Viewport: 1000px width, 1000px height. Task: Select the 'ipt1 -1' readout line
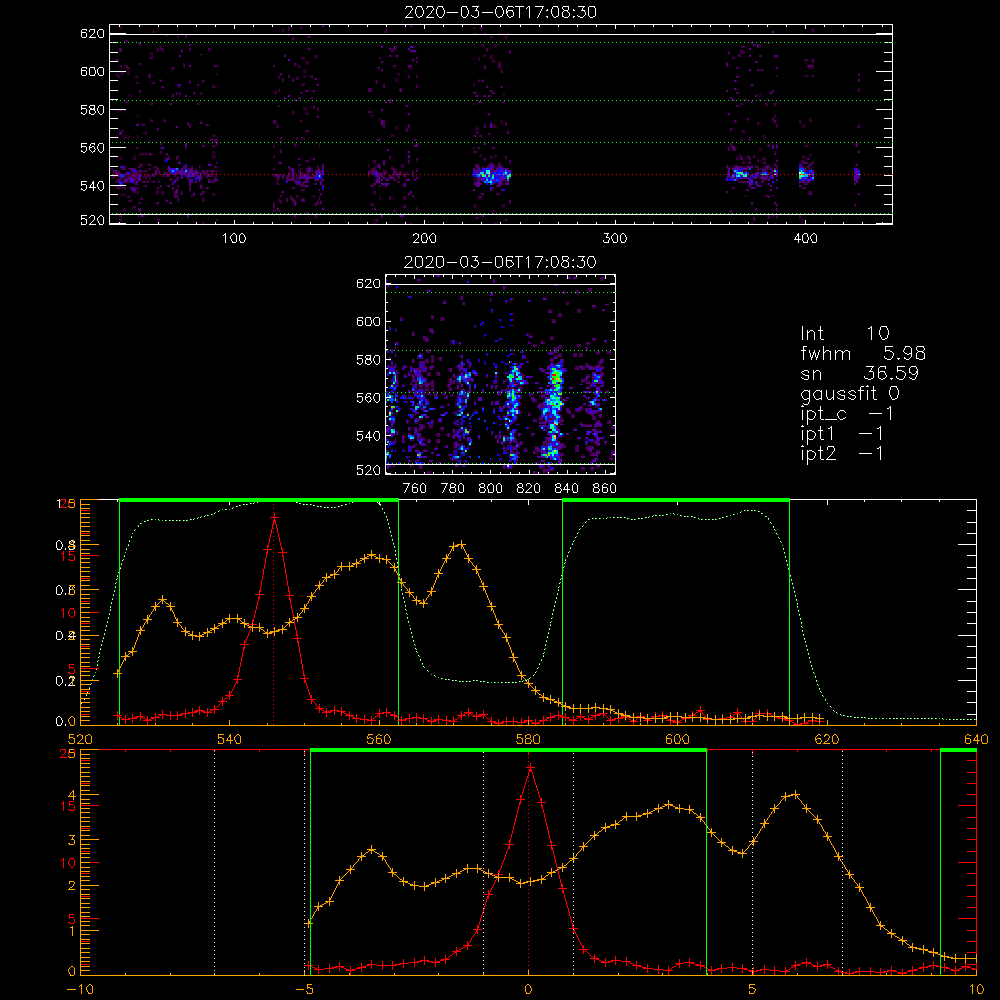click(x=842, y=434)
